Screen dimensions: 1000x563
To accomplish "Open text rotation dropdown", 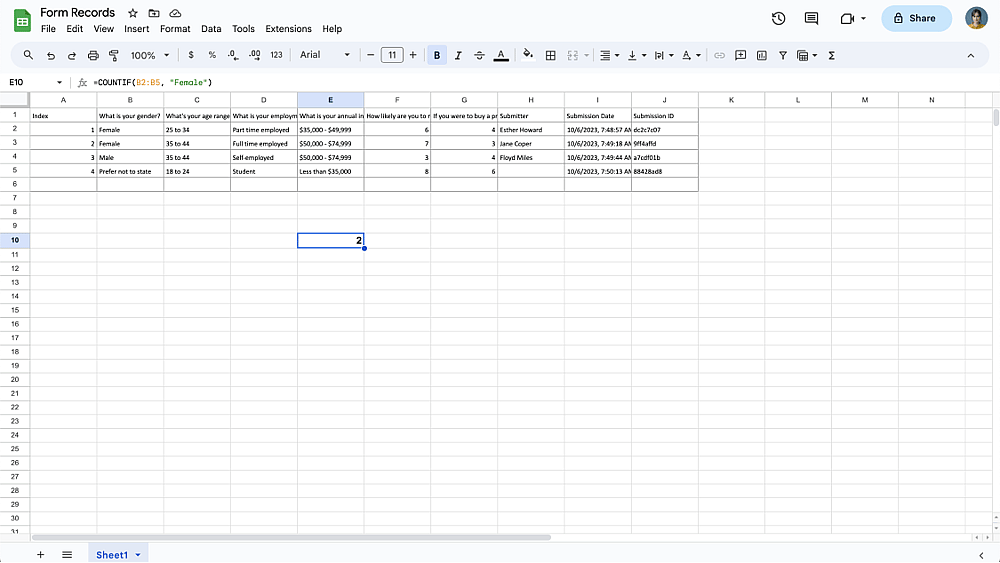I will pos(691,55).
